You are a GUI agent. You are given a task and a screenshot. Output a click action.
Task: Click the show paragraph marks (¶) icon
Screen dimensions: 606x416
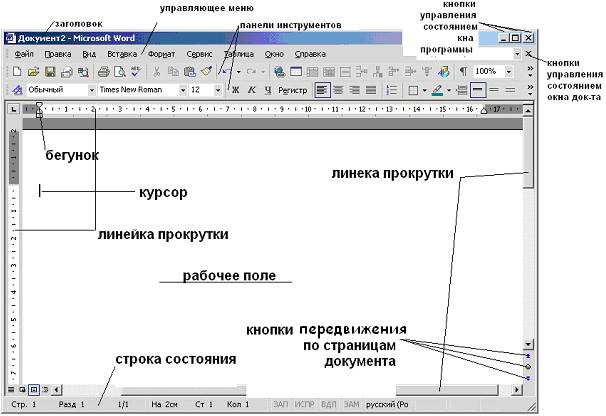(462, 72)
